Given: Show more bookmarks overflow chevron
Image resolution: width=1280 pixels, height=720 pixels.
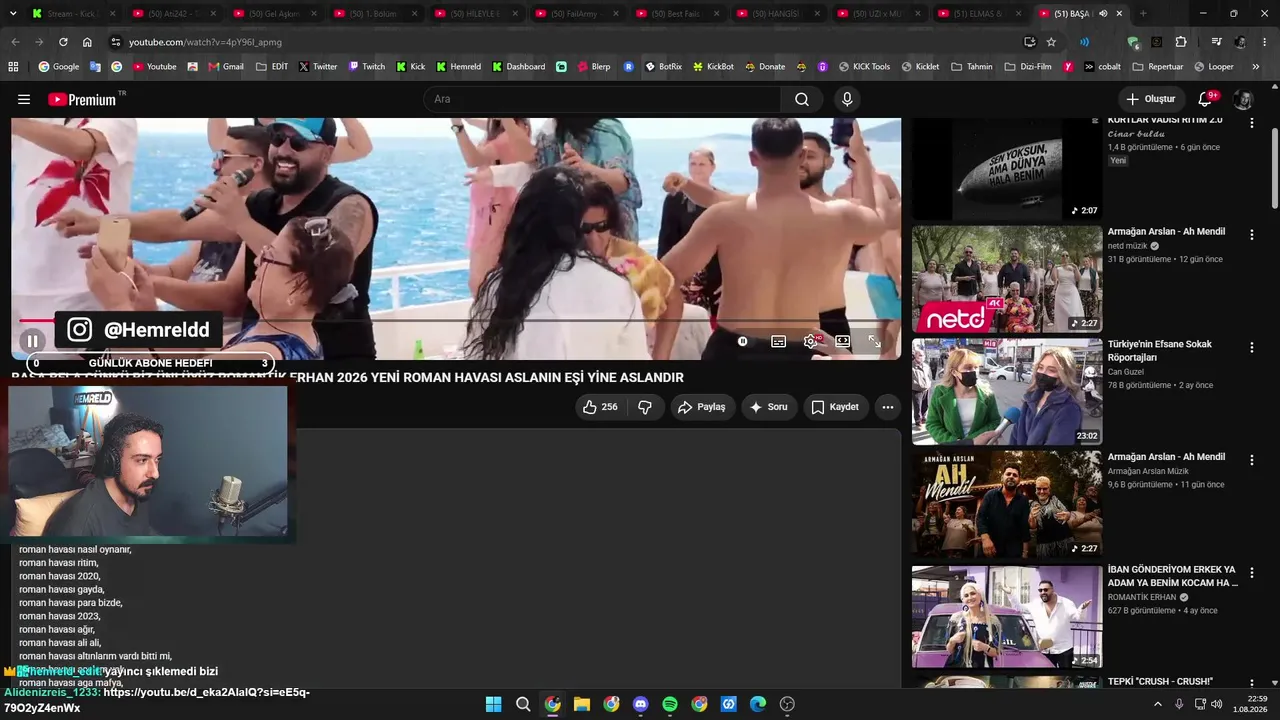Looking at the screenshot, I should coord(1256,67).
